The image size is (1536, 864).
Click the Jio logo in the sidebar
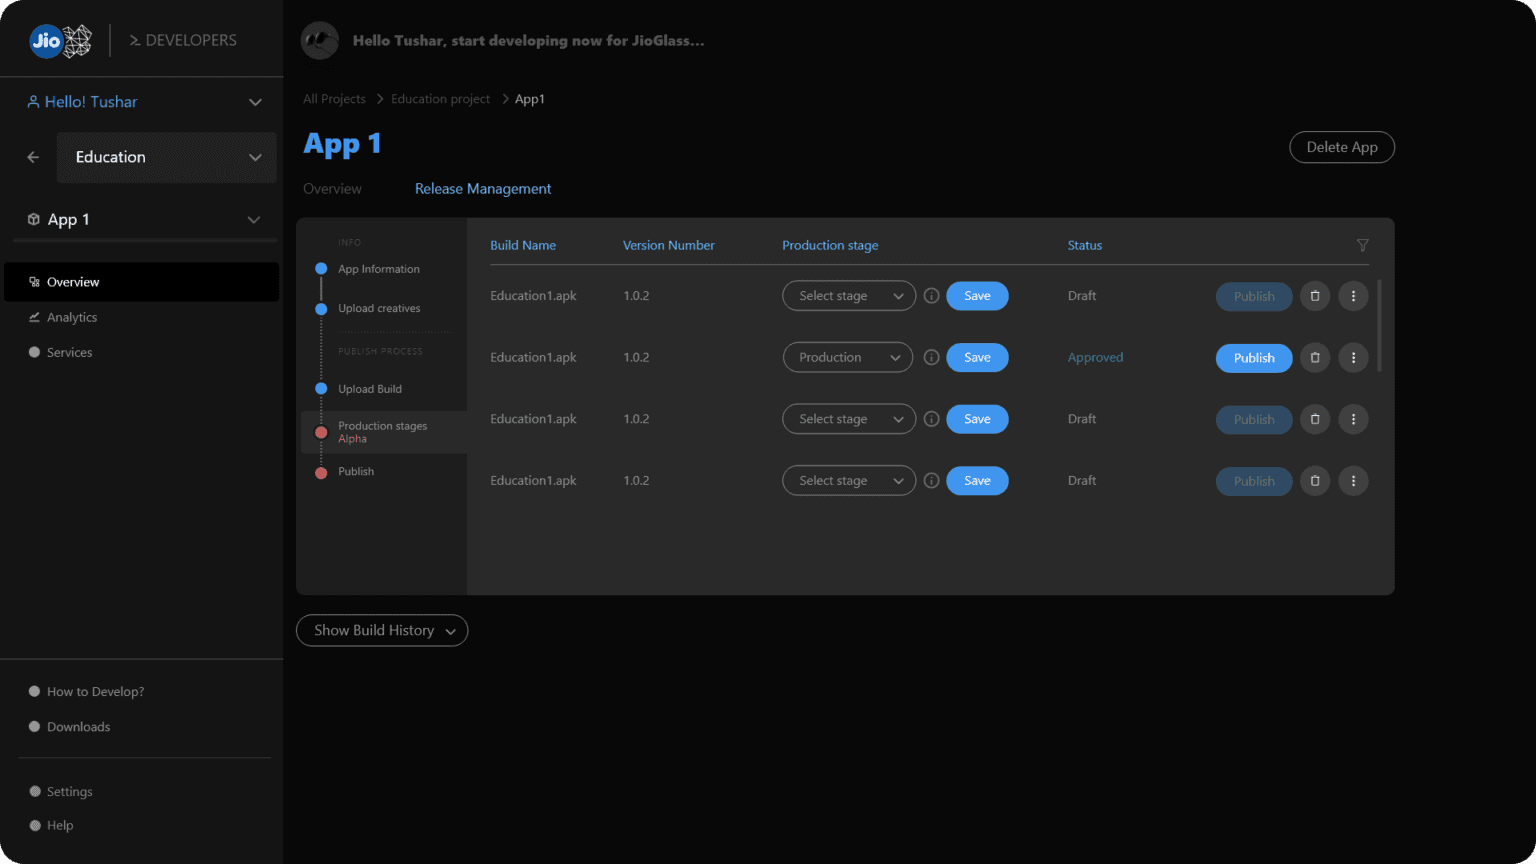60,40
